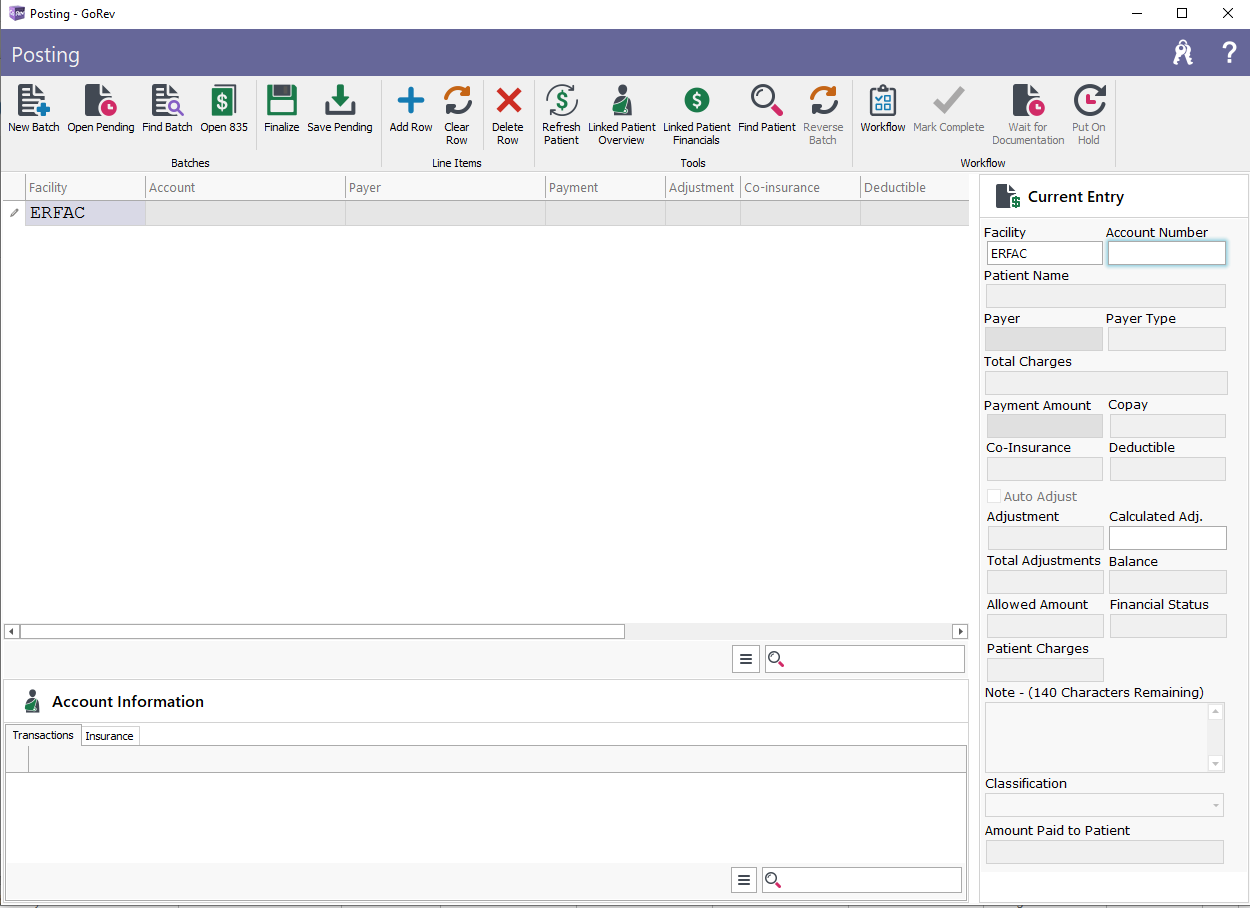The height and width of the screenshot is (908, 1250).
Task: Sort by Adjustment column header
Action: [x=702, y=187]
